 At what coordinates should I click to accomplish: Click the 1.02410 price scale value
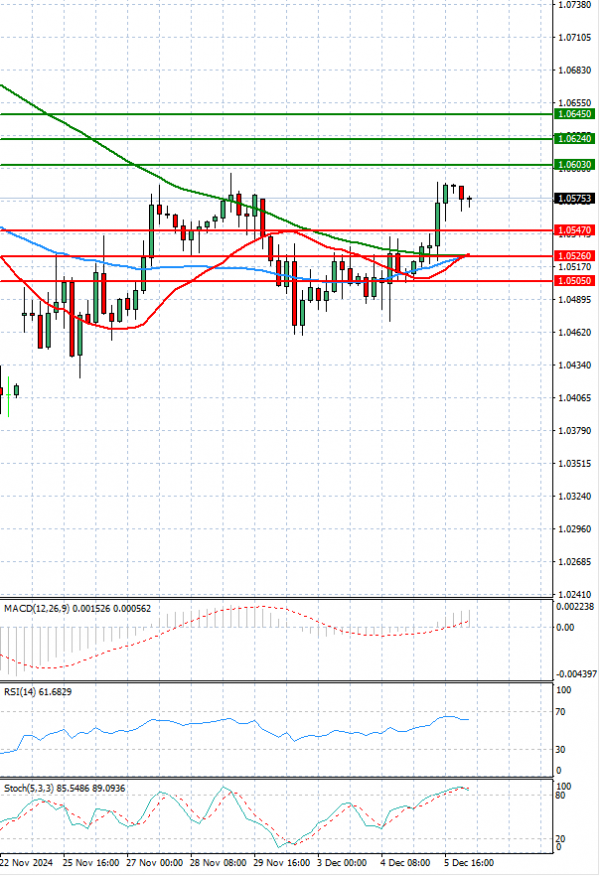pyautogui.click(x=575, y=595)
